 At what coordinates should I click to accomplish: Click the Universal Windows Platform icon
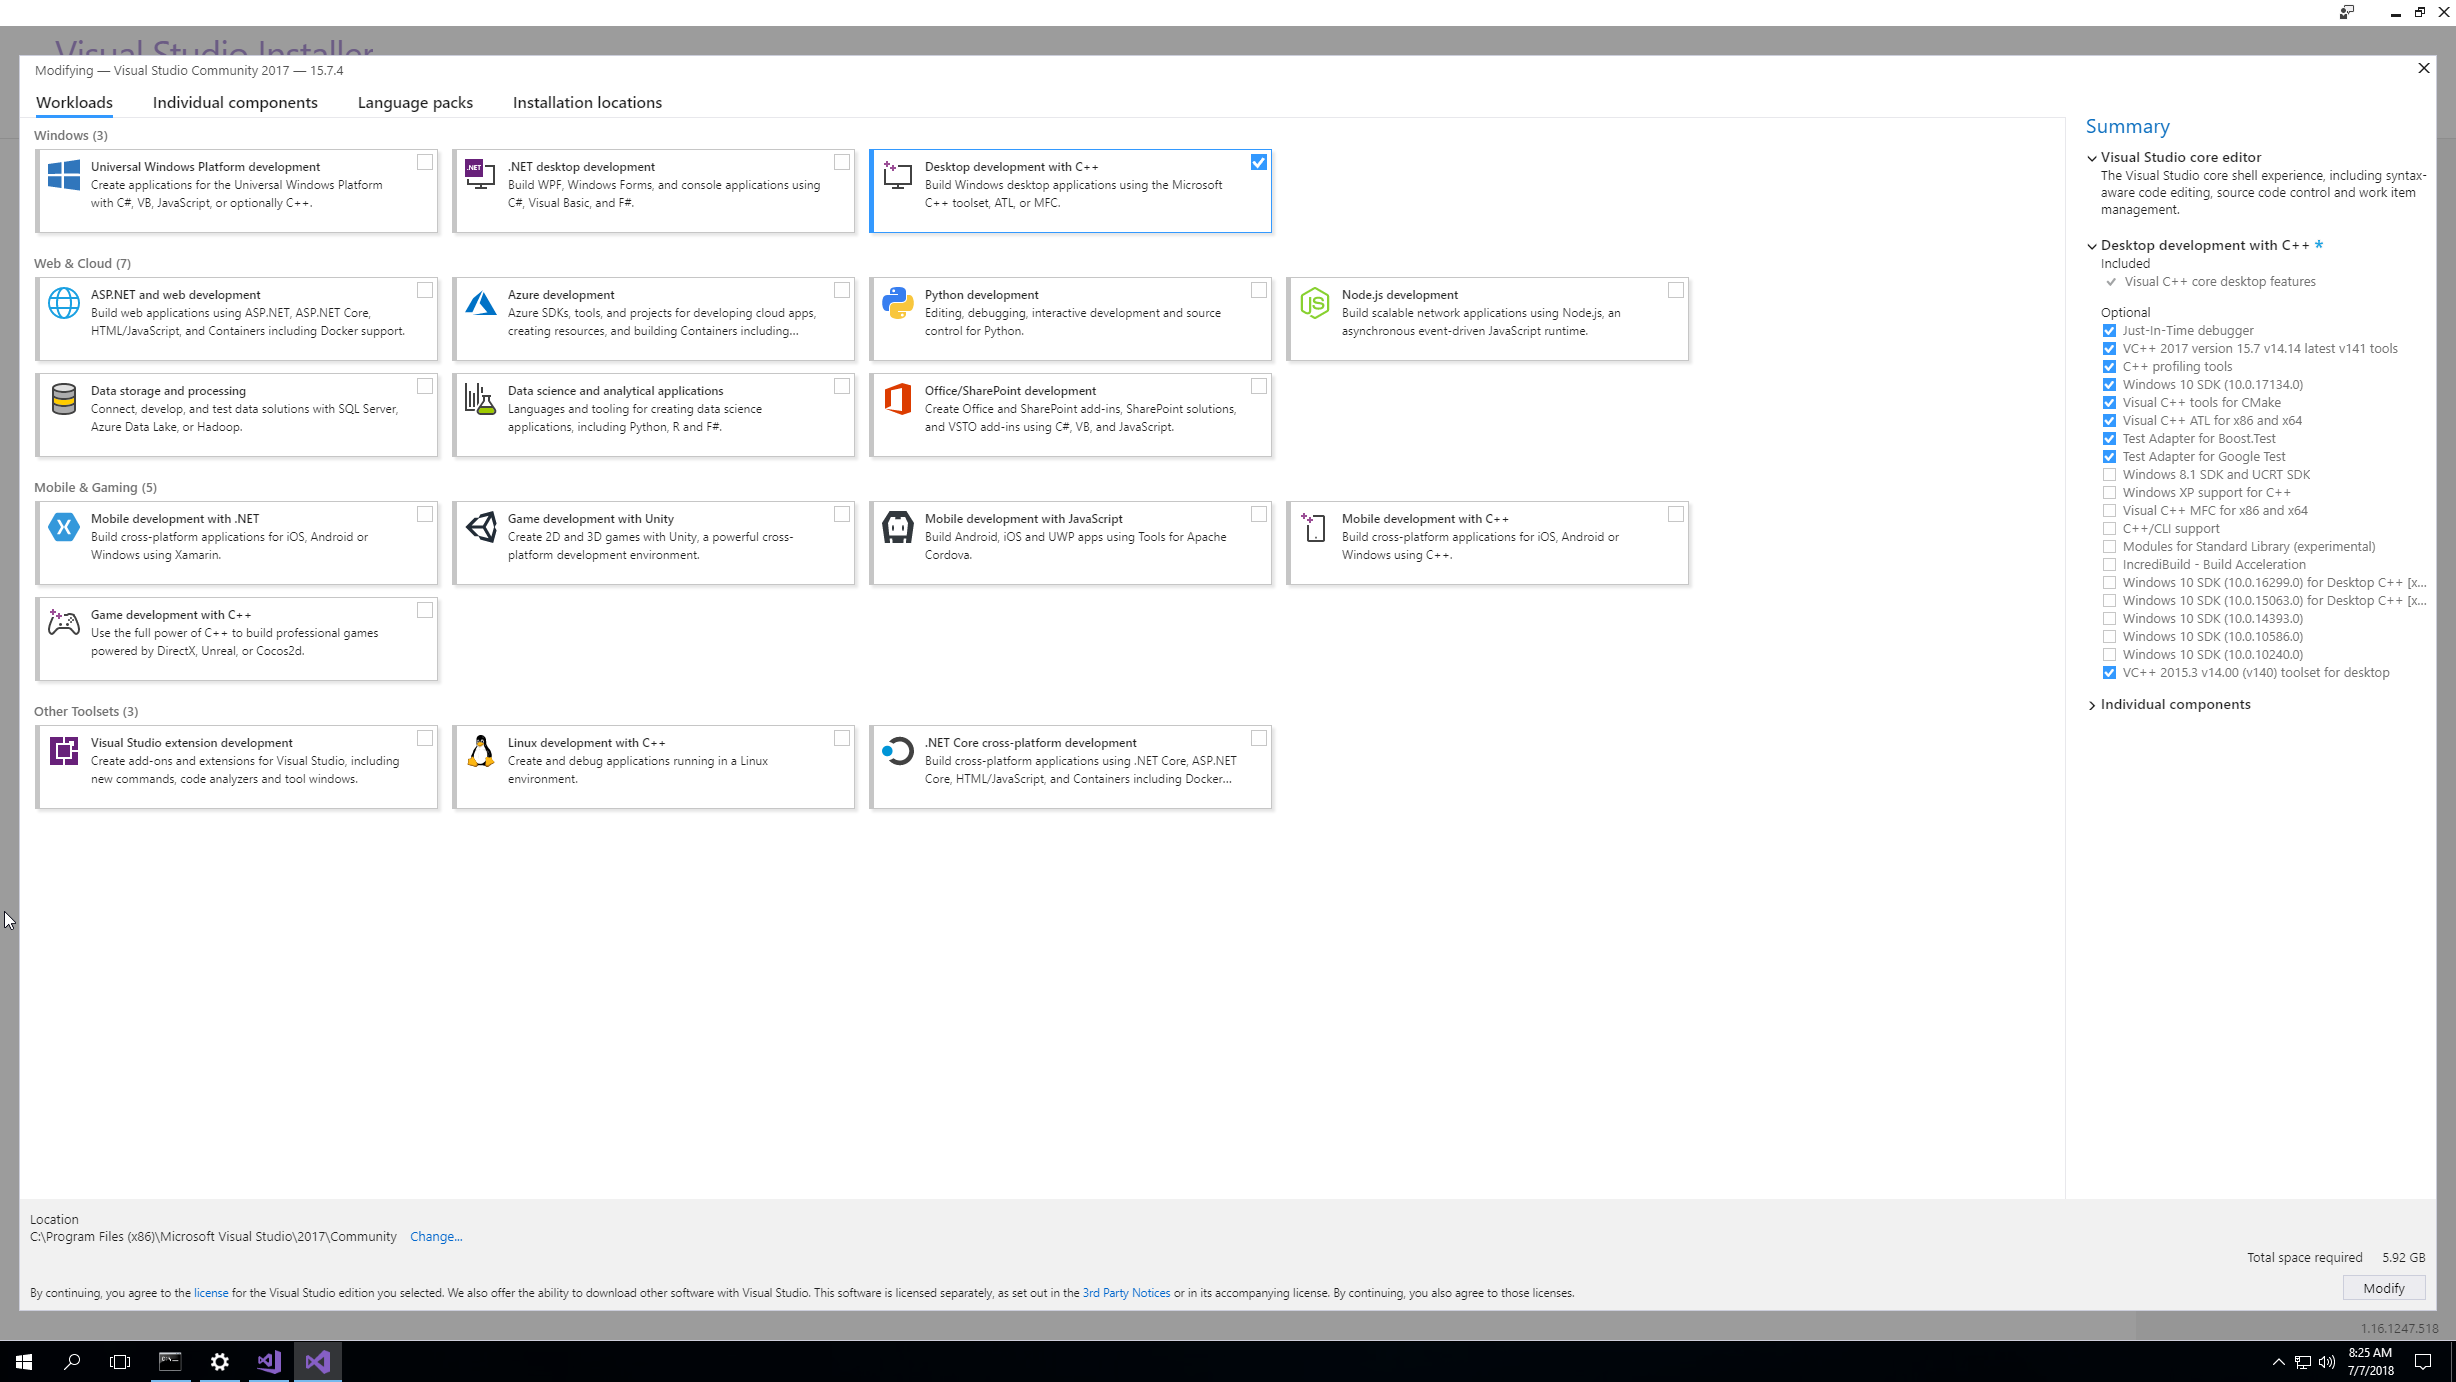coord(63,175)
